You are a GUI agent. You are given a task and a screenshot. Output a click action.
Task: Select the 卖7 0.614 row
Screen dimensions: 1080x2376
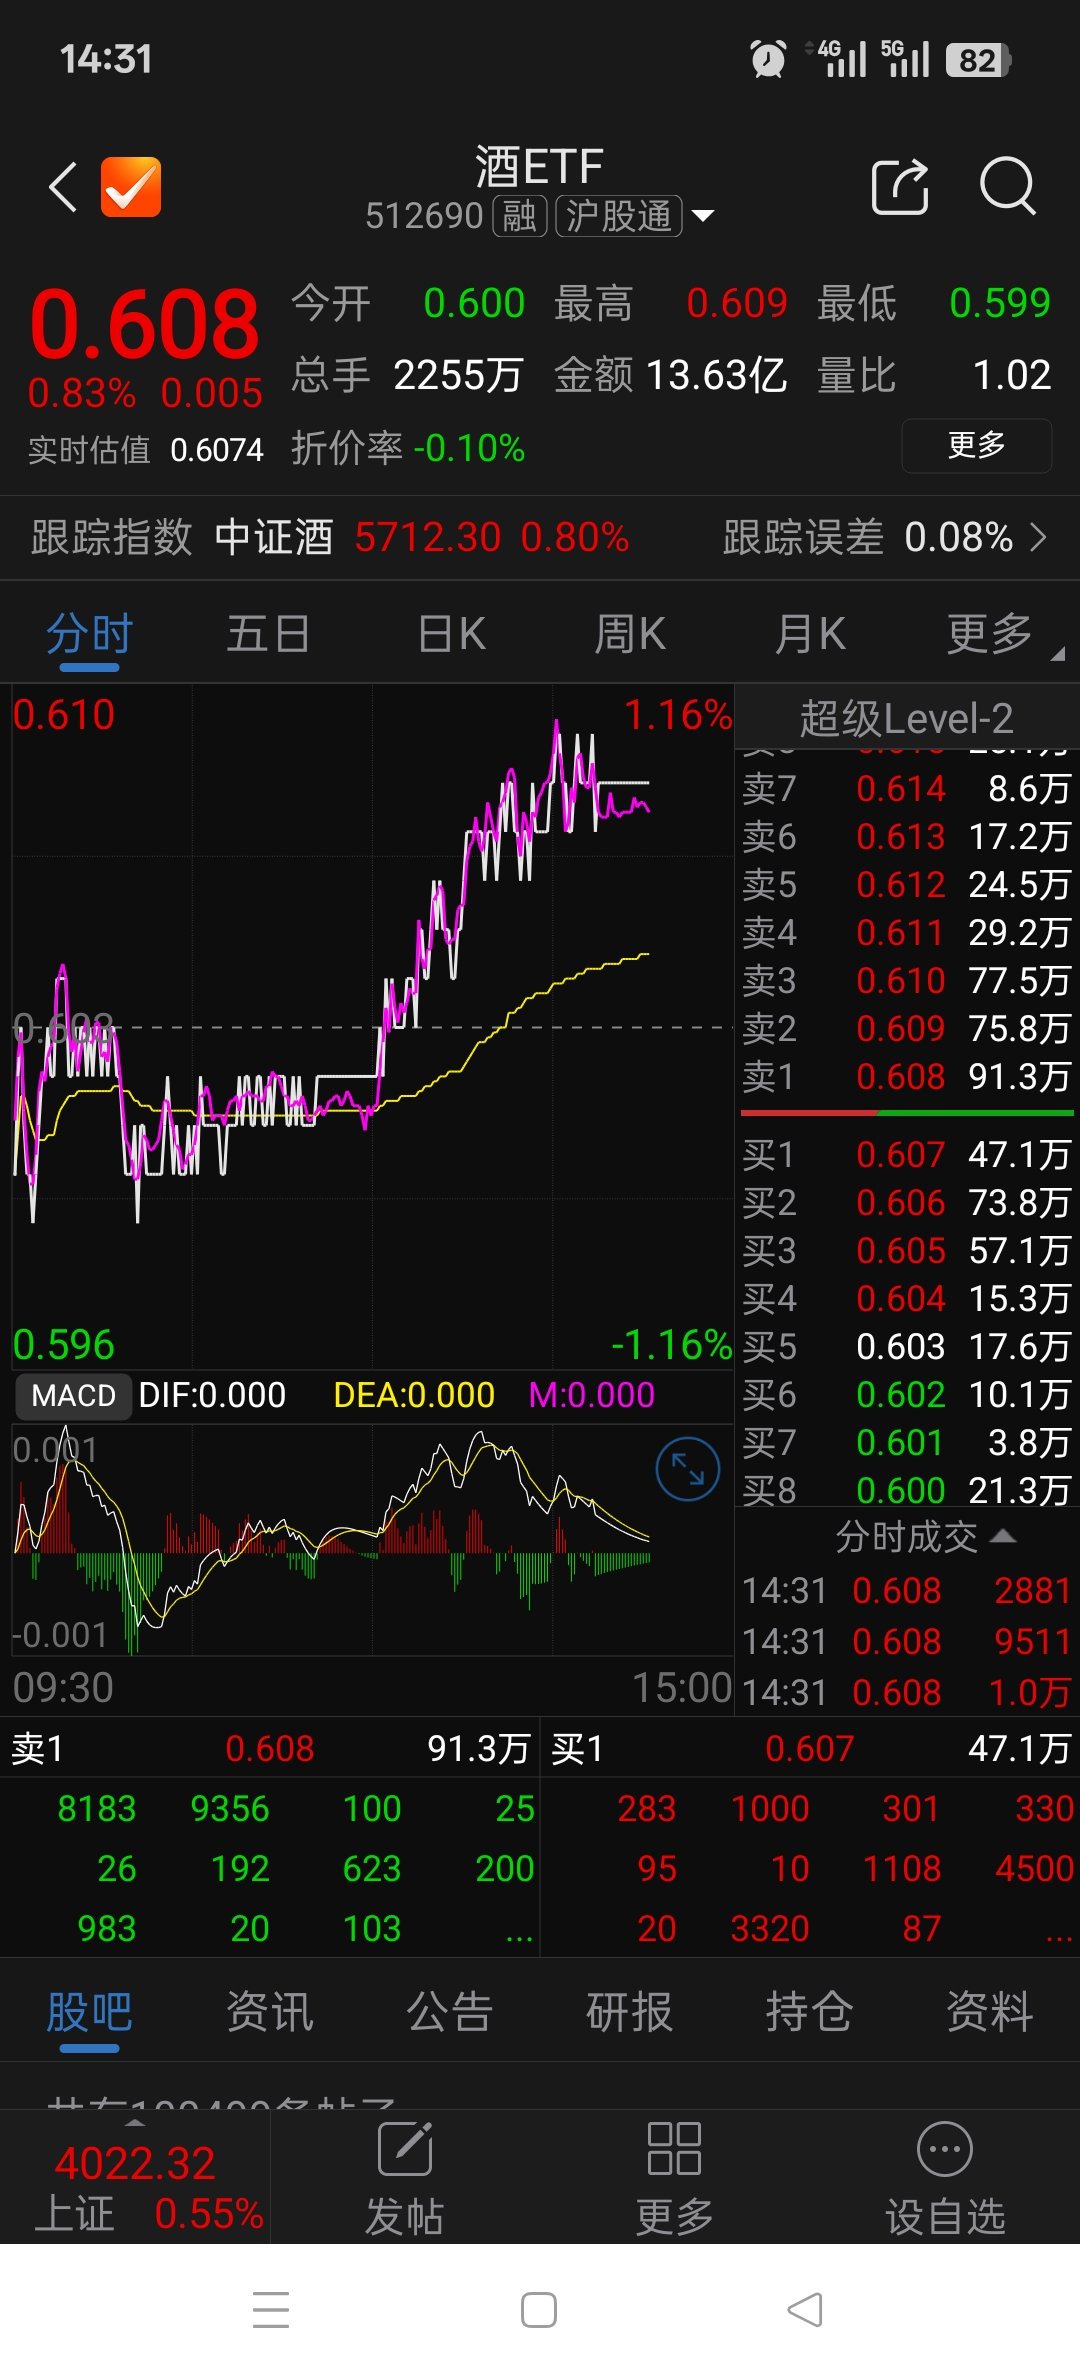pyautogui.click(x=907, y=788)
